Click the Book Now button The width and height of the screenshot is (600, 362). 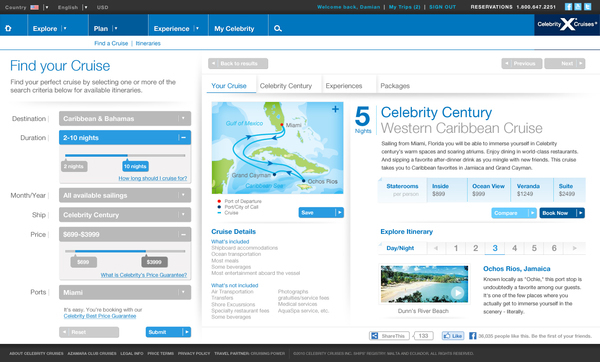click(562, 213)
